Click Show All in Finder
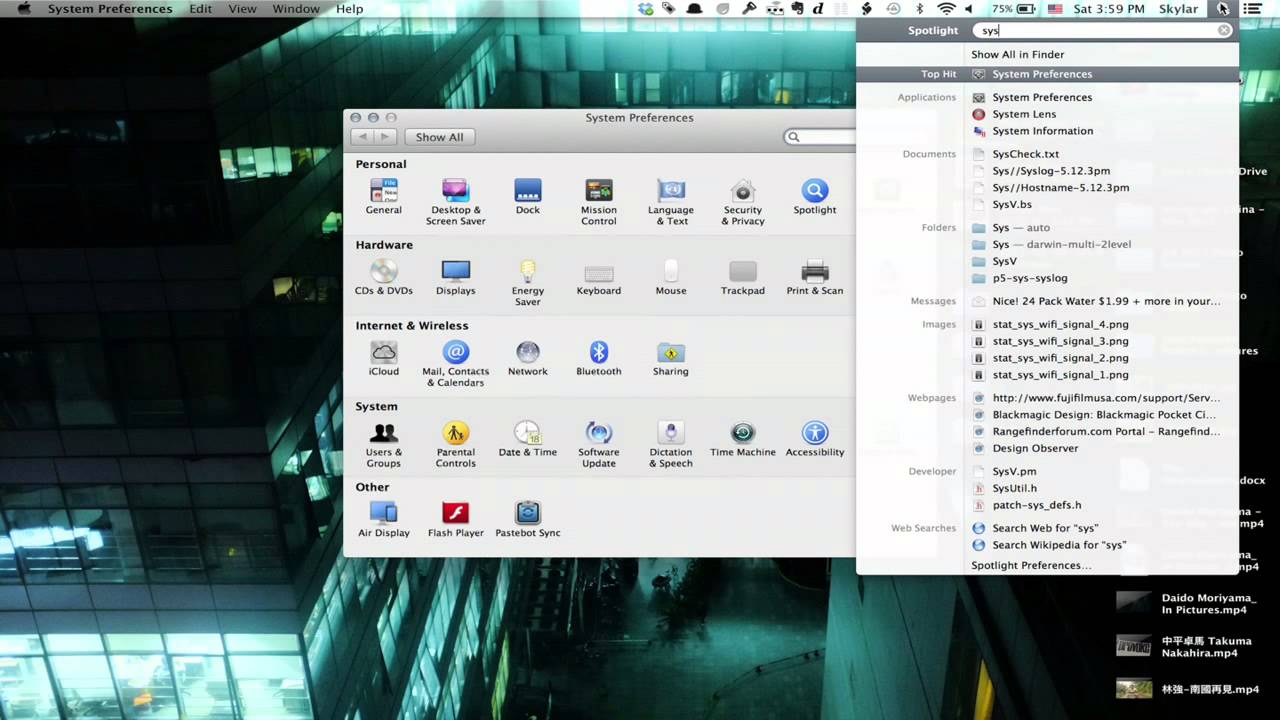The width and height of the screenshot is (1280, 720). [1017, 54]
